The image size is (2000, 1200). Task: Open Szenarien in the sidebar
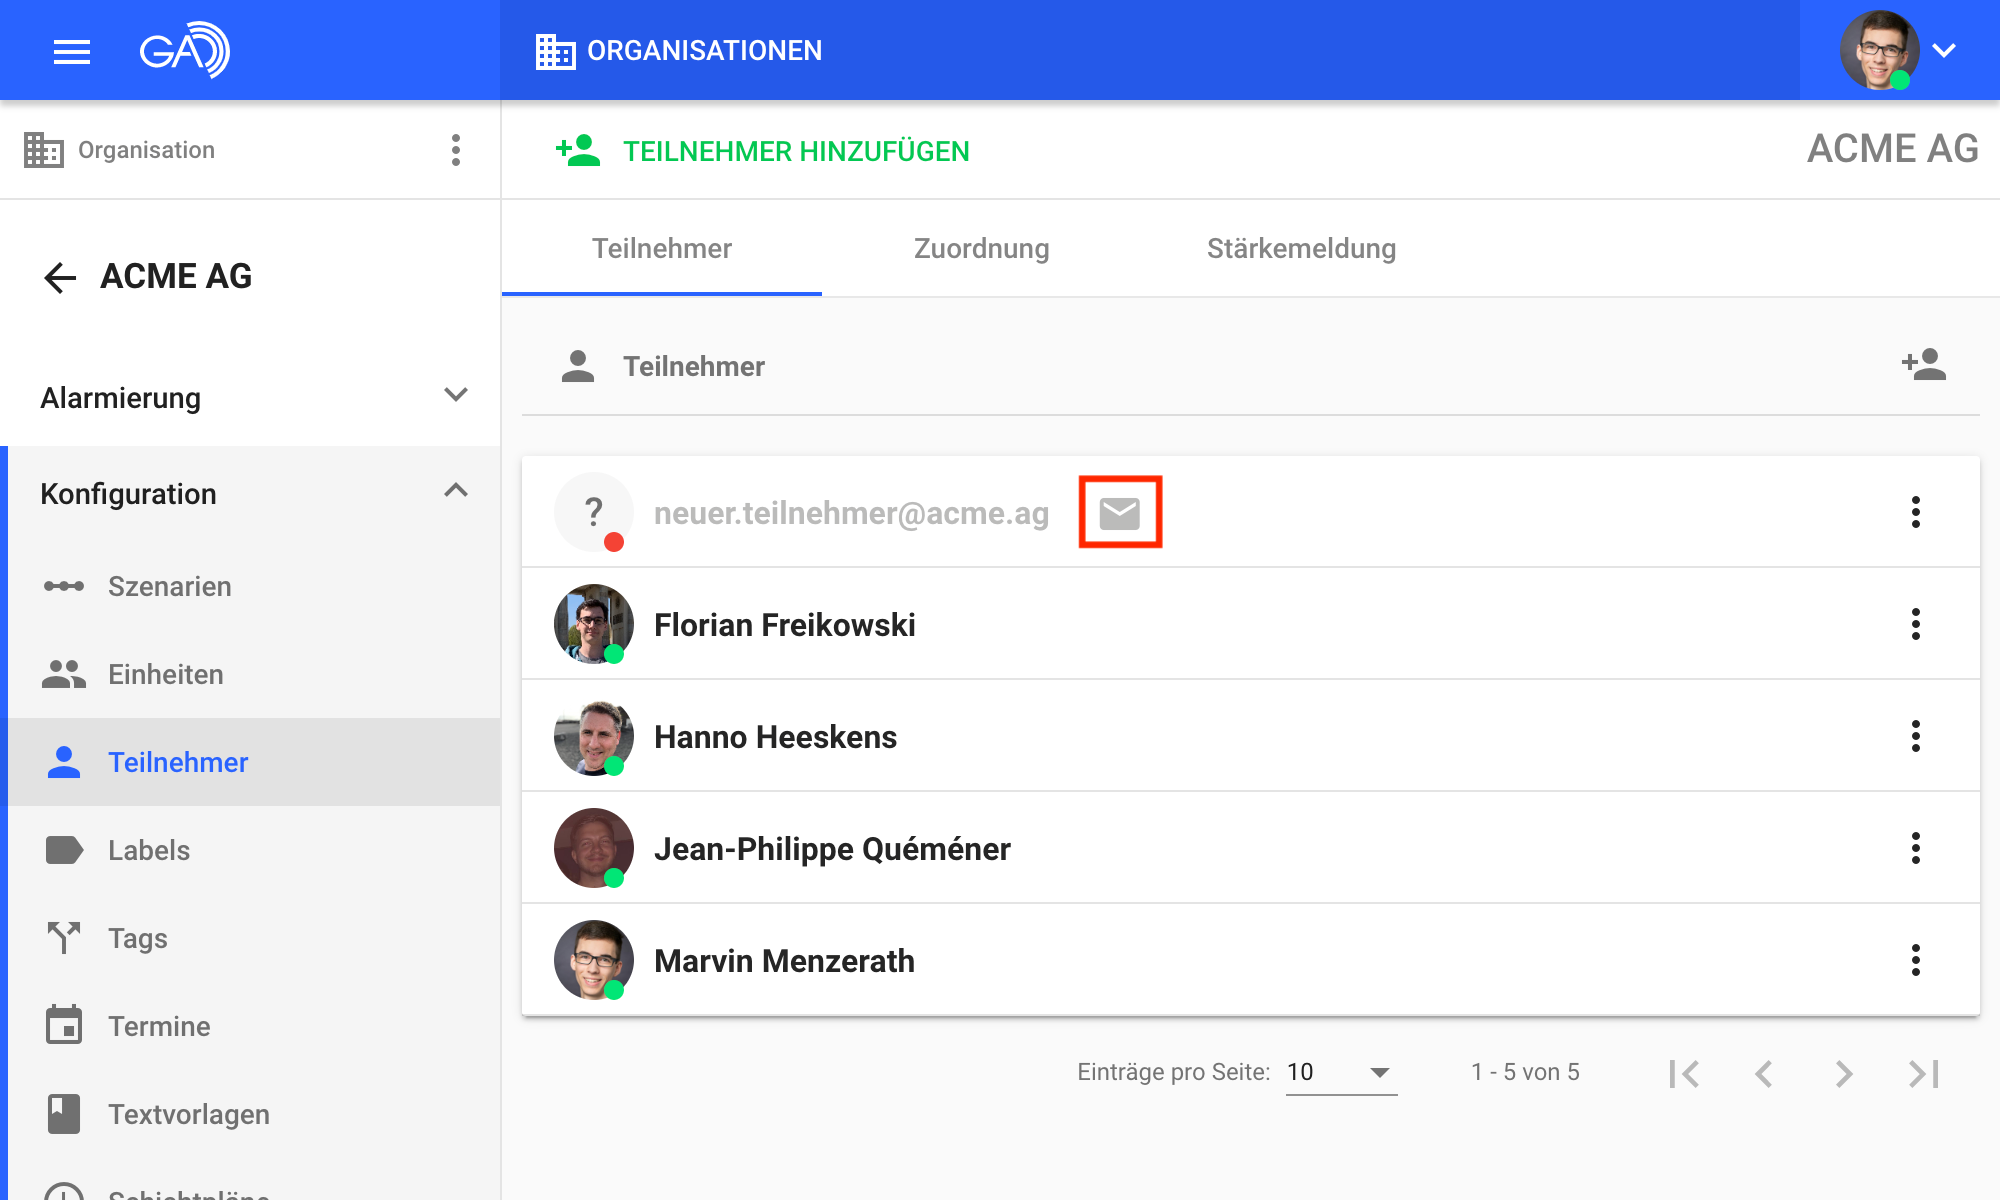(168, 586)
